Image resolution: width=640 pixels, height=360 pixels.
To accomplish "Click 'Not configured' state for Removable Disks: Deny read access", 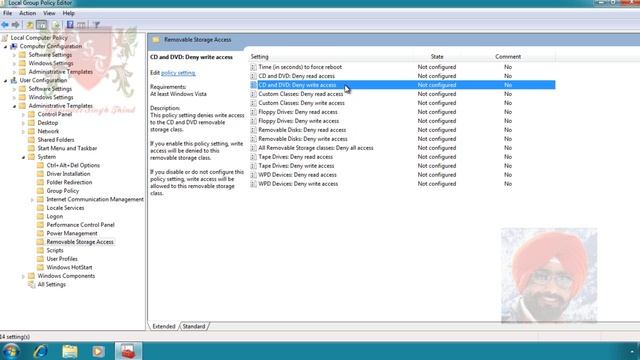I will pos(437,130).
